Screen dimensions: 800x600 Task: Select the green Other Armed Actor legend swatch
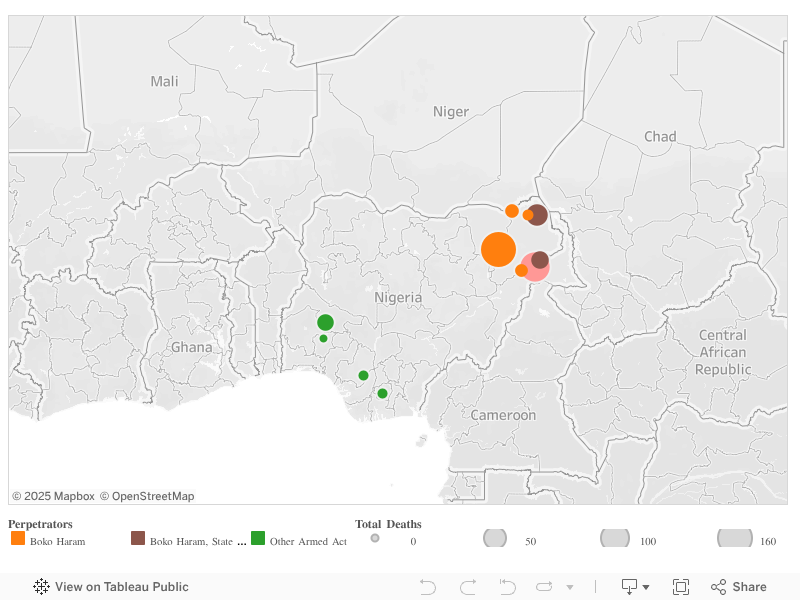click(x=258, y=538)
